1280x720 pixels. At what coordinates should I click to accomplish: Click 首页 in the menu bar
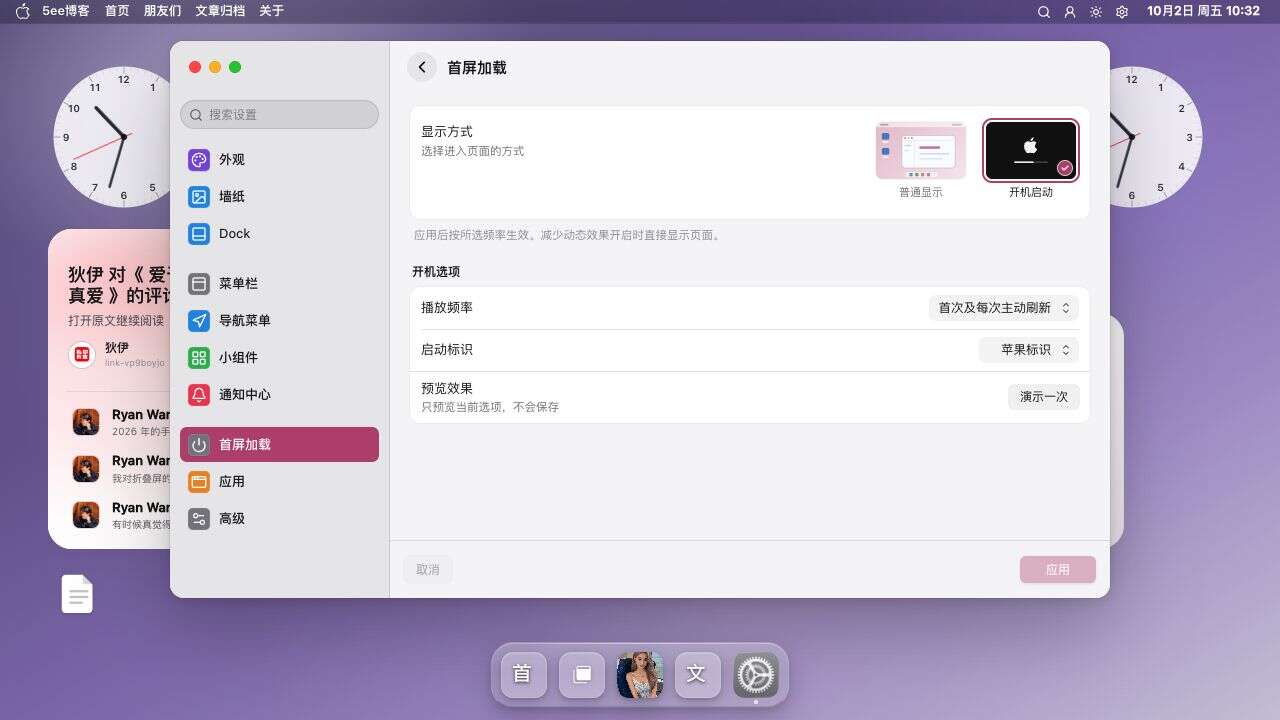click(117, 11)
